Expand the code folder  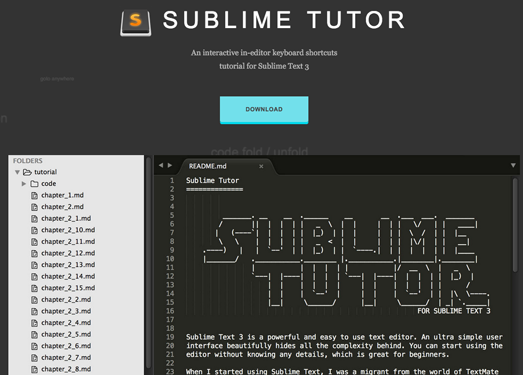(x=24, y=184)
